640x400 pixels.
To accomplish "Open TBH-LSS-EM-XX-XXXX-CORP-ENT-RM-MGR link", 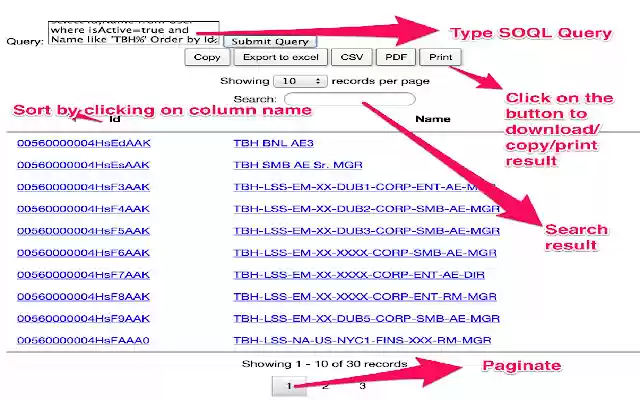I will (365, 297).
